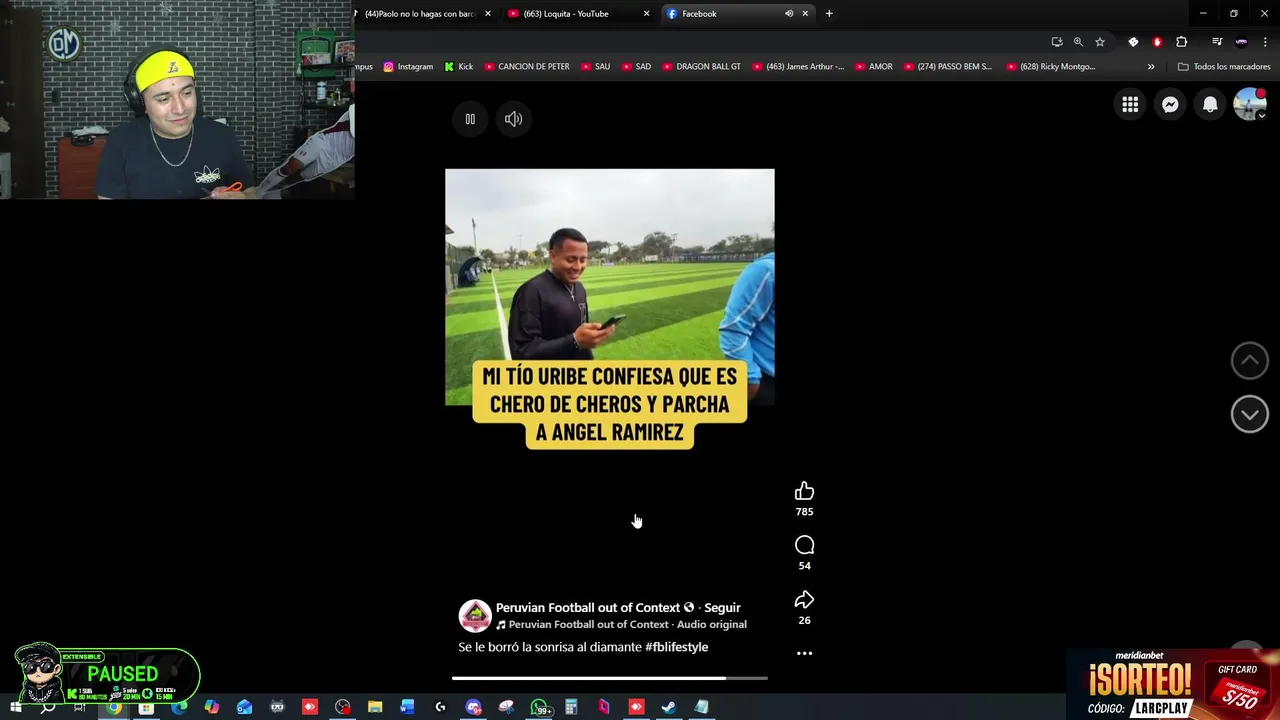Open the red hand ad blocker extension
Viewport: 1280px width, 720px height.
(1157, 42)
